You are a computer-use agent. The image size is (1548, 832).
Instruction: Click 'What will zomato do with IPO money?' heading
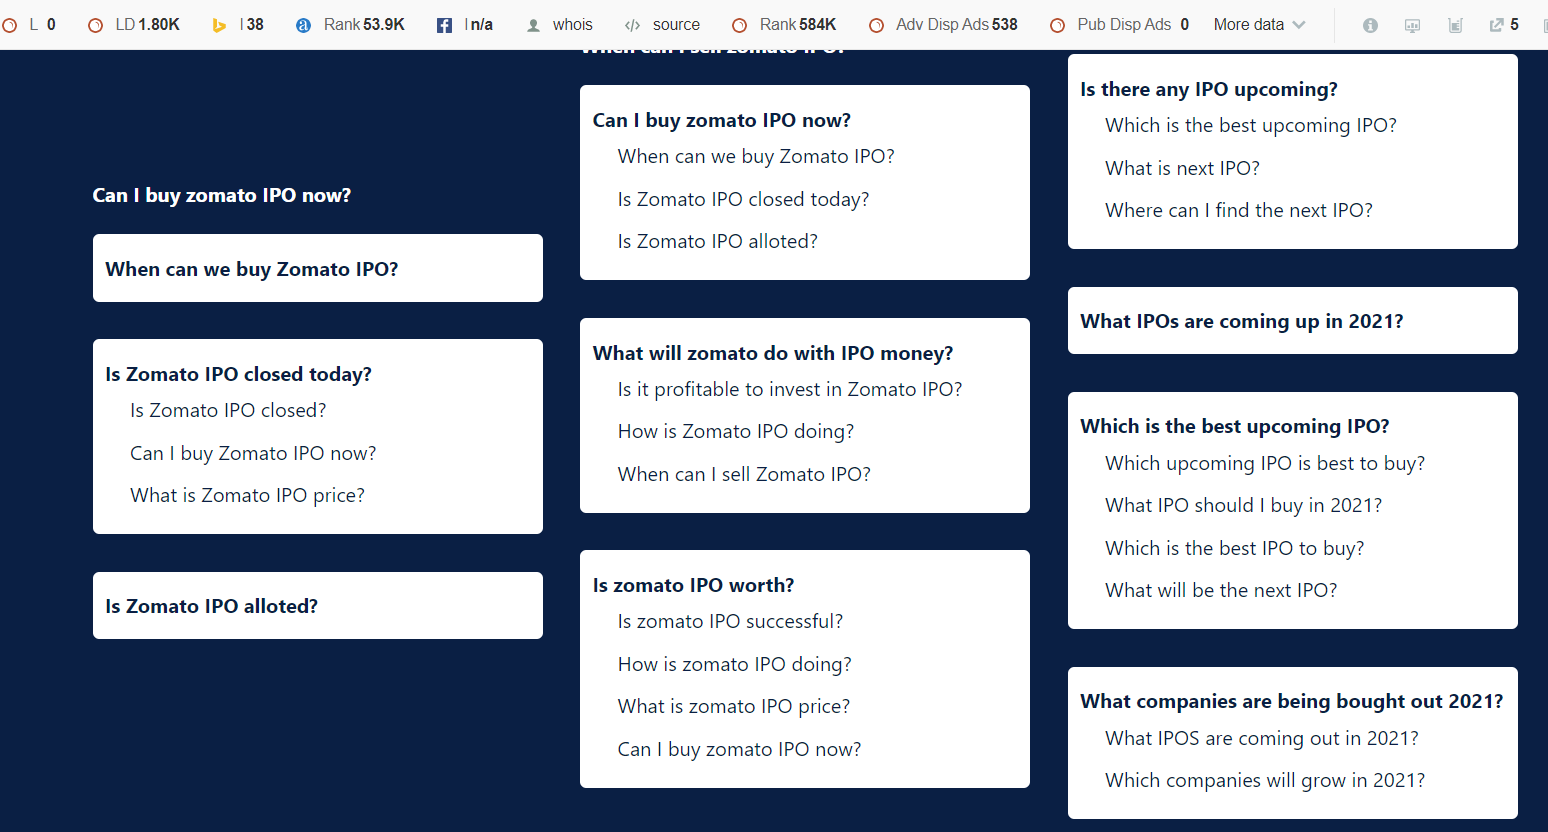click(773, 353)
